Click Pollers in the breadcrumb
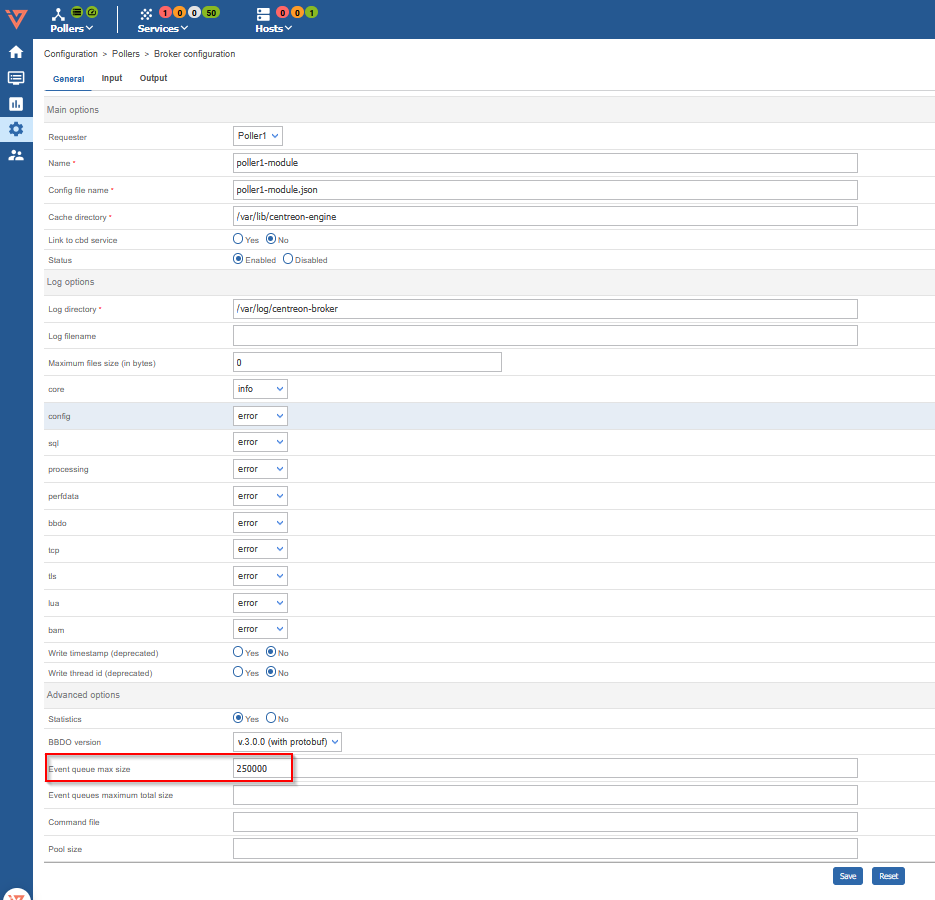 [126, 54]
